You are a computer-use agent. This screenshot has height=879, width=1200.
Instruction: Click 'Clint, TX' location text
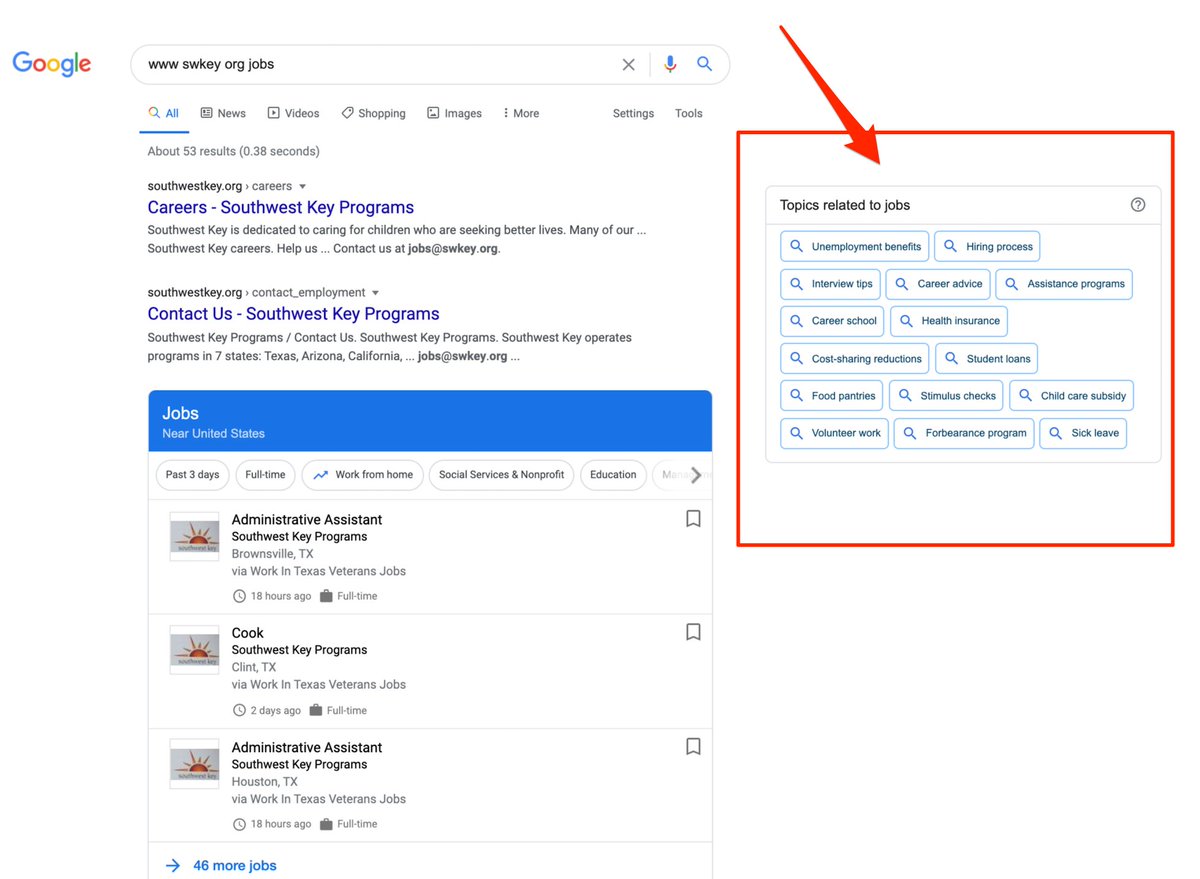254,667
